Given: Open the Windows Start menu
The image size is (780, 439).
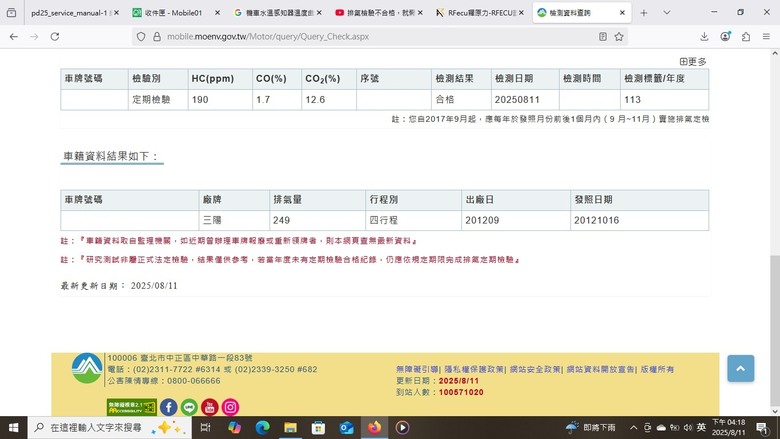Looking at the screenshot, I should click(x=13, y=428).
